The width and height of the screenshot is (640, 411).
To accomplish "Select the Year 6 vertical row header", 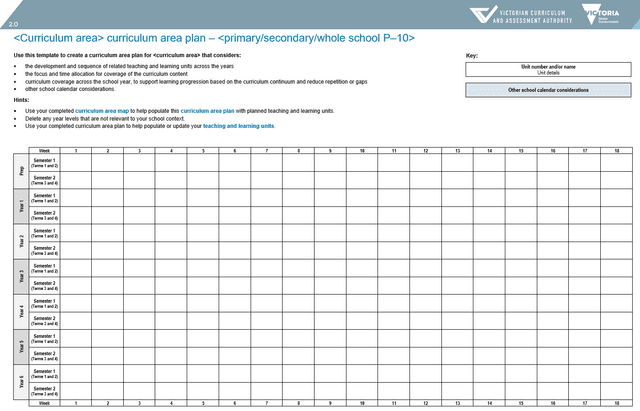I will click(21, 382).
